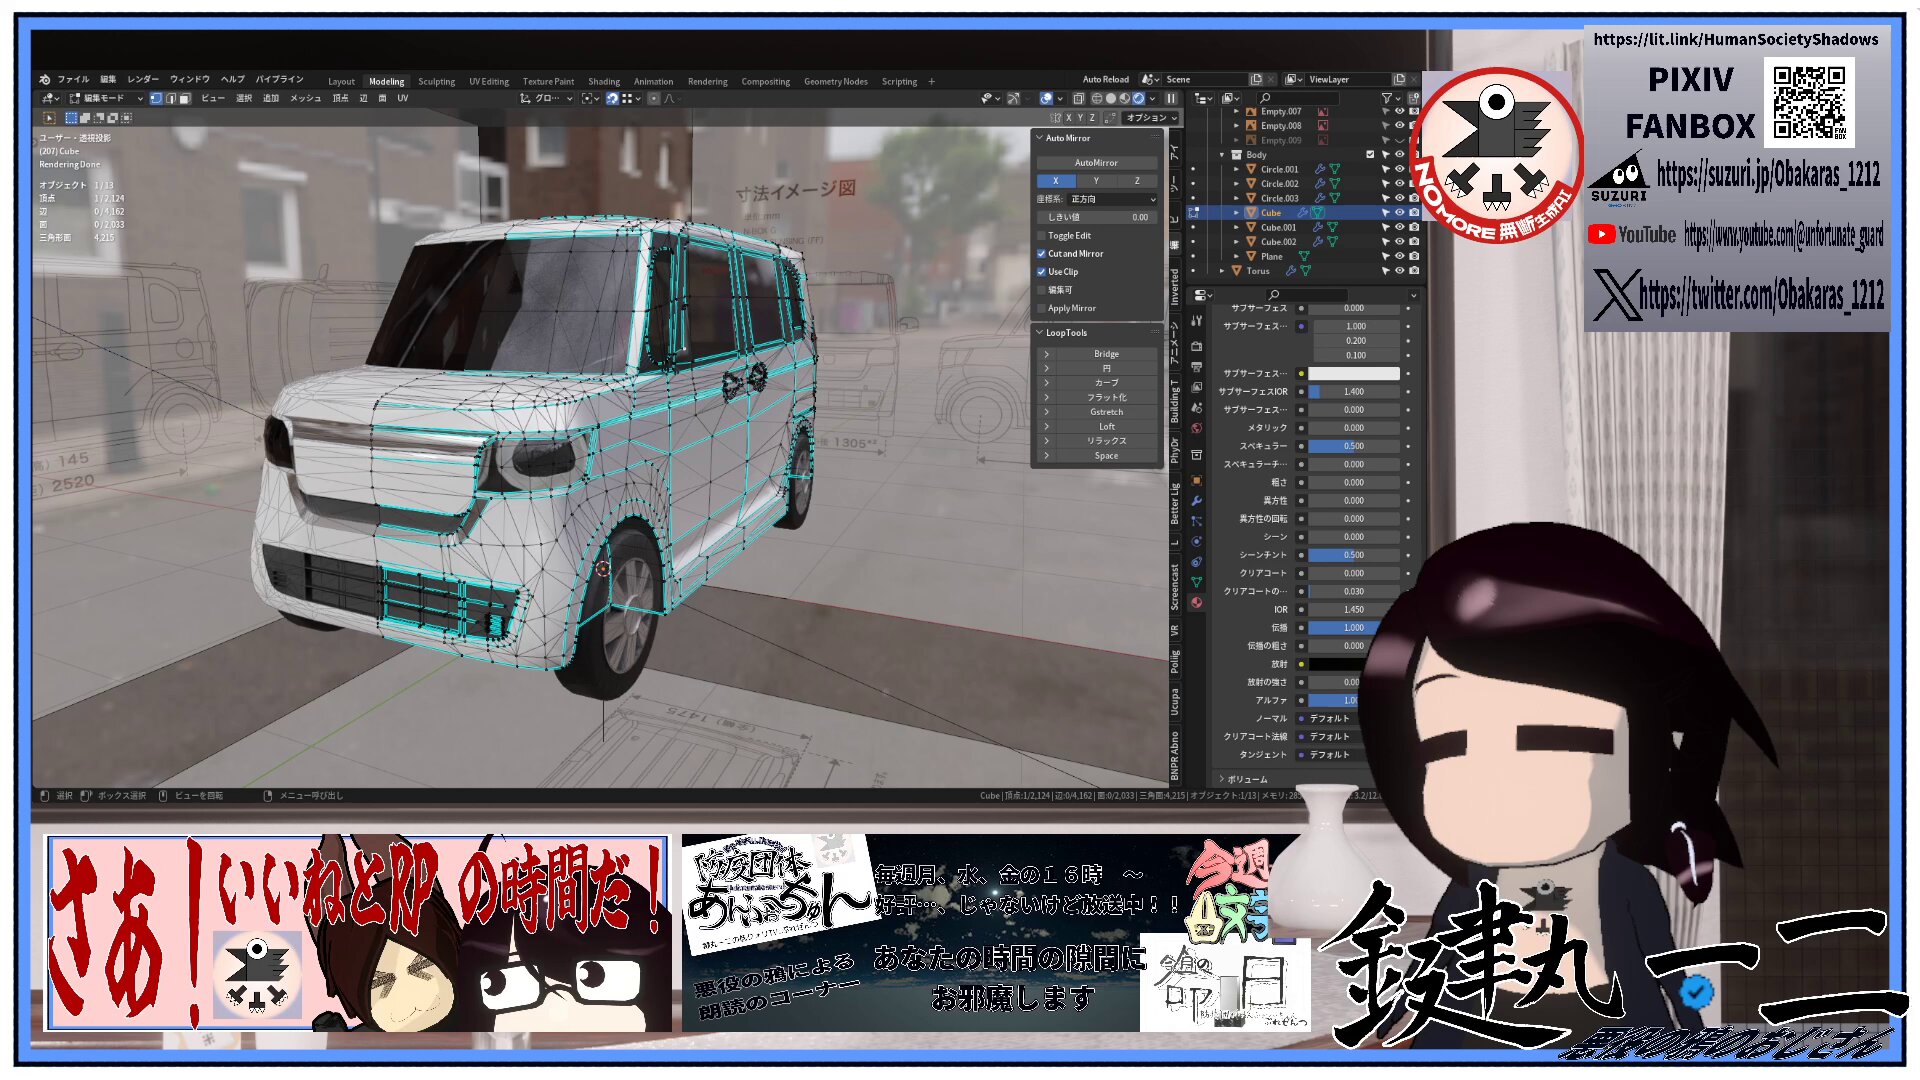Enable the Toggle Edit checkbox

tap(1041, 236)
